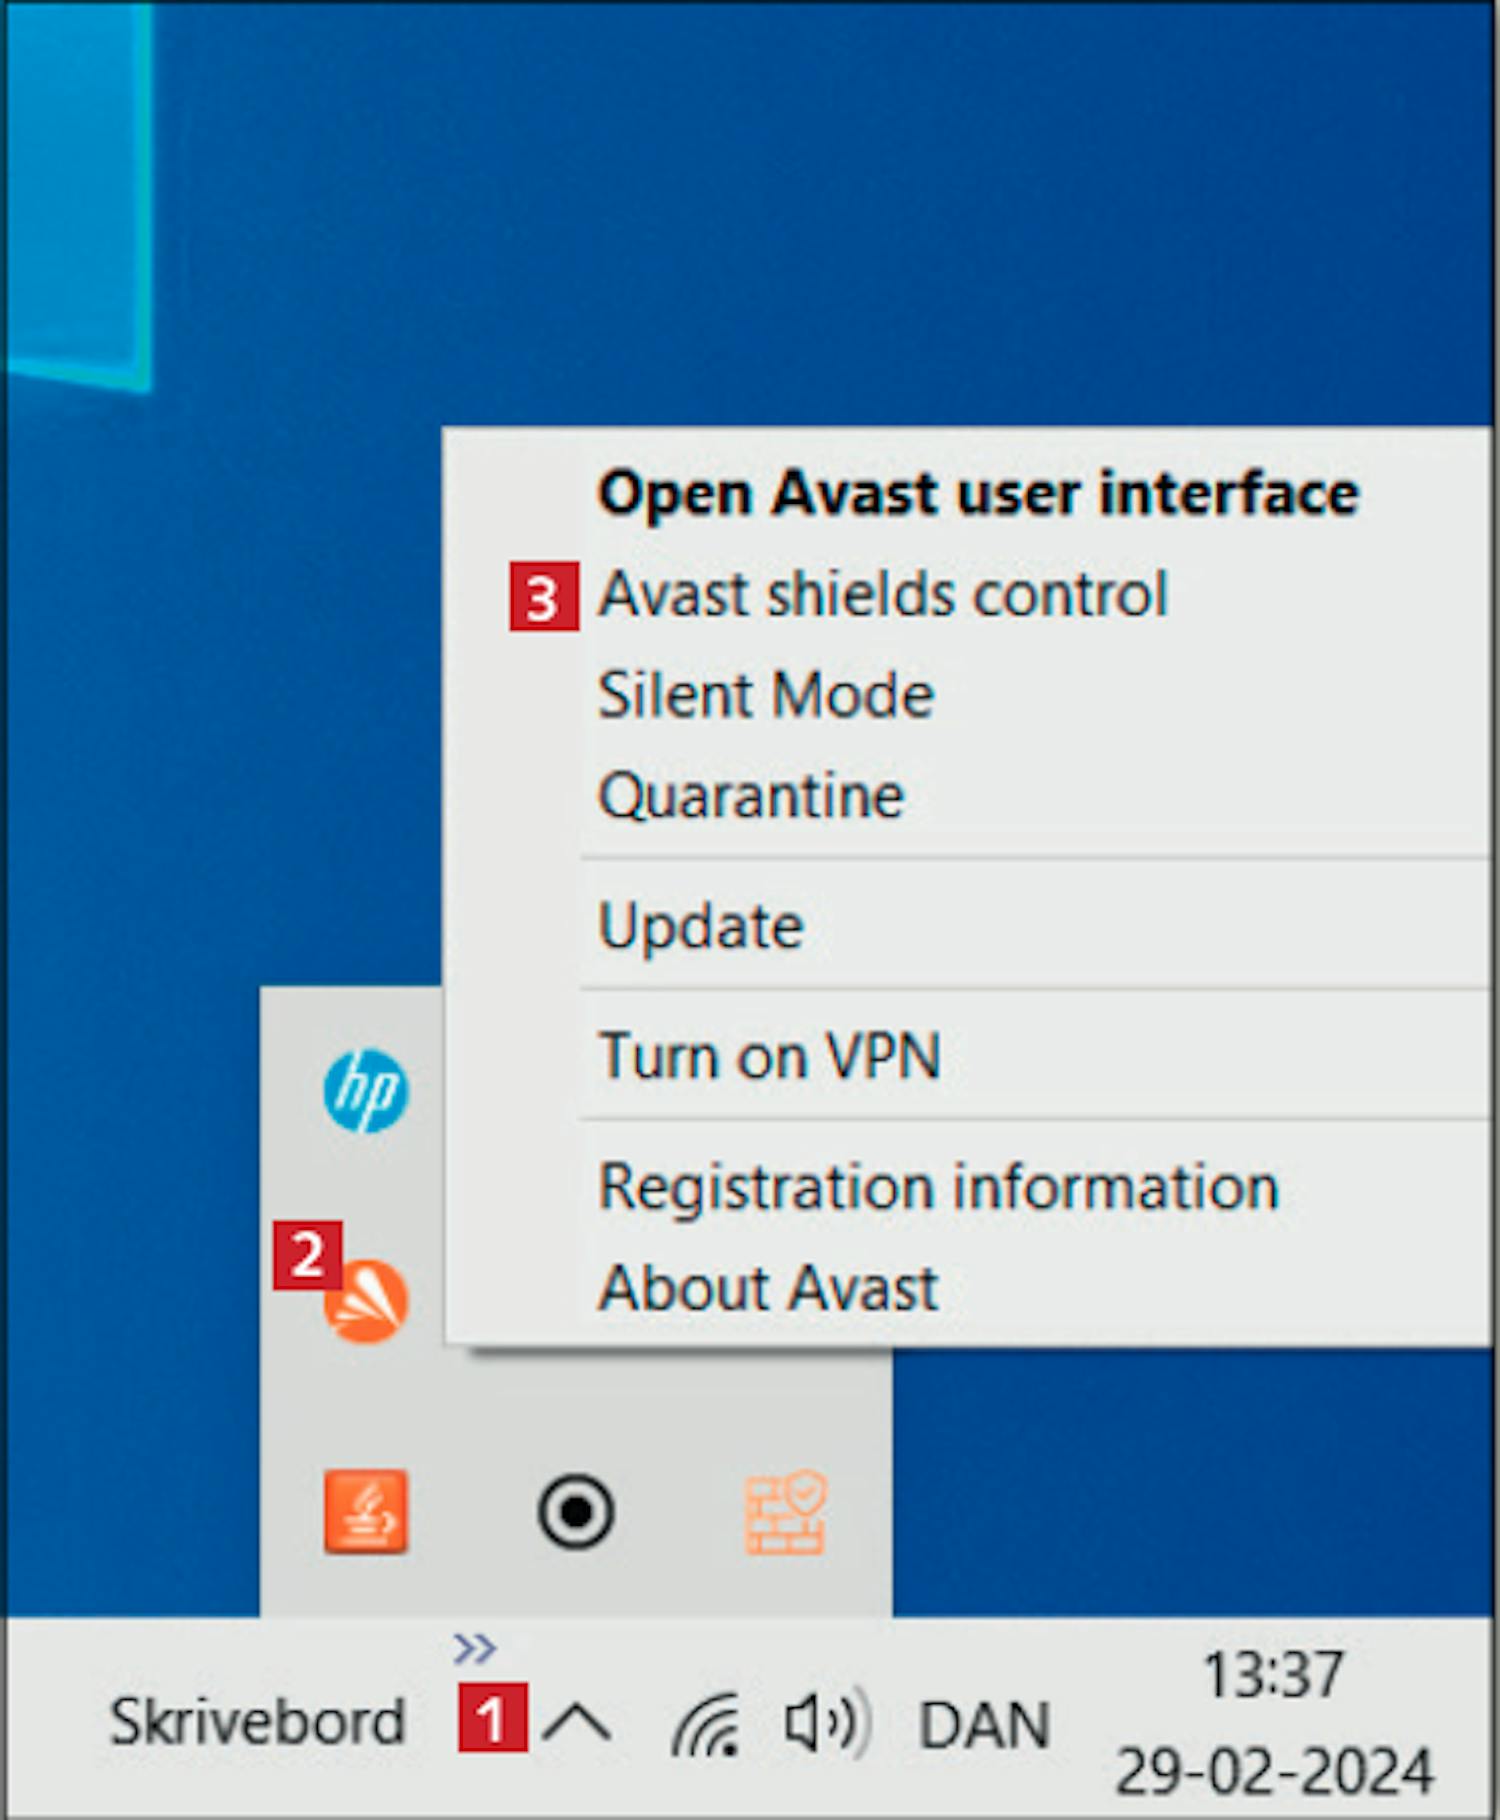Expand the Skrivebord toolbar double chevron

(474, 1647)
